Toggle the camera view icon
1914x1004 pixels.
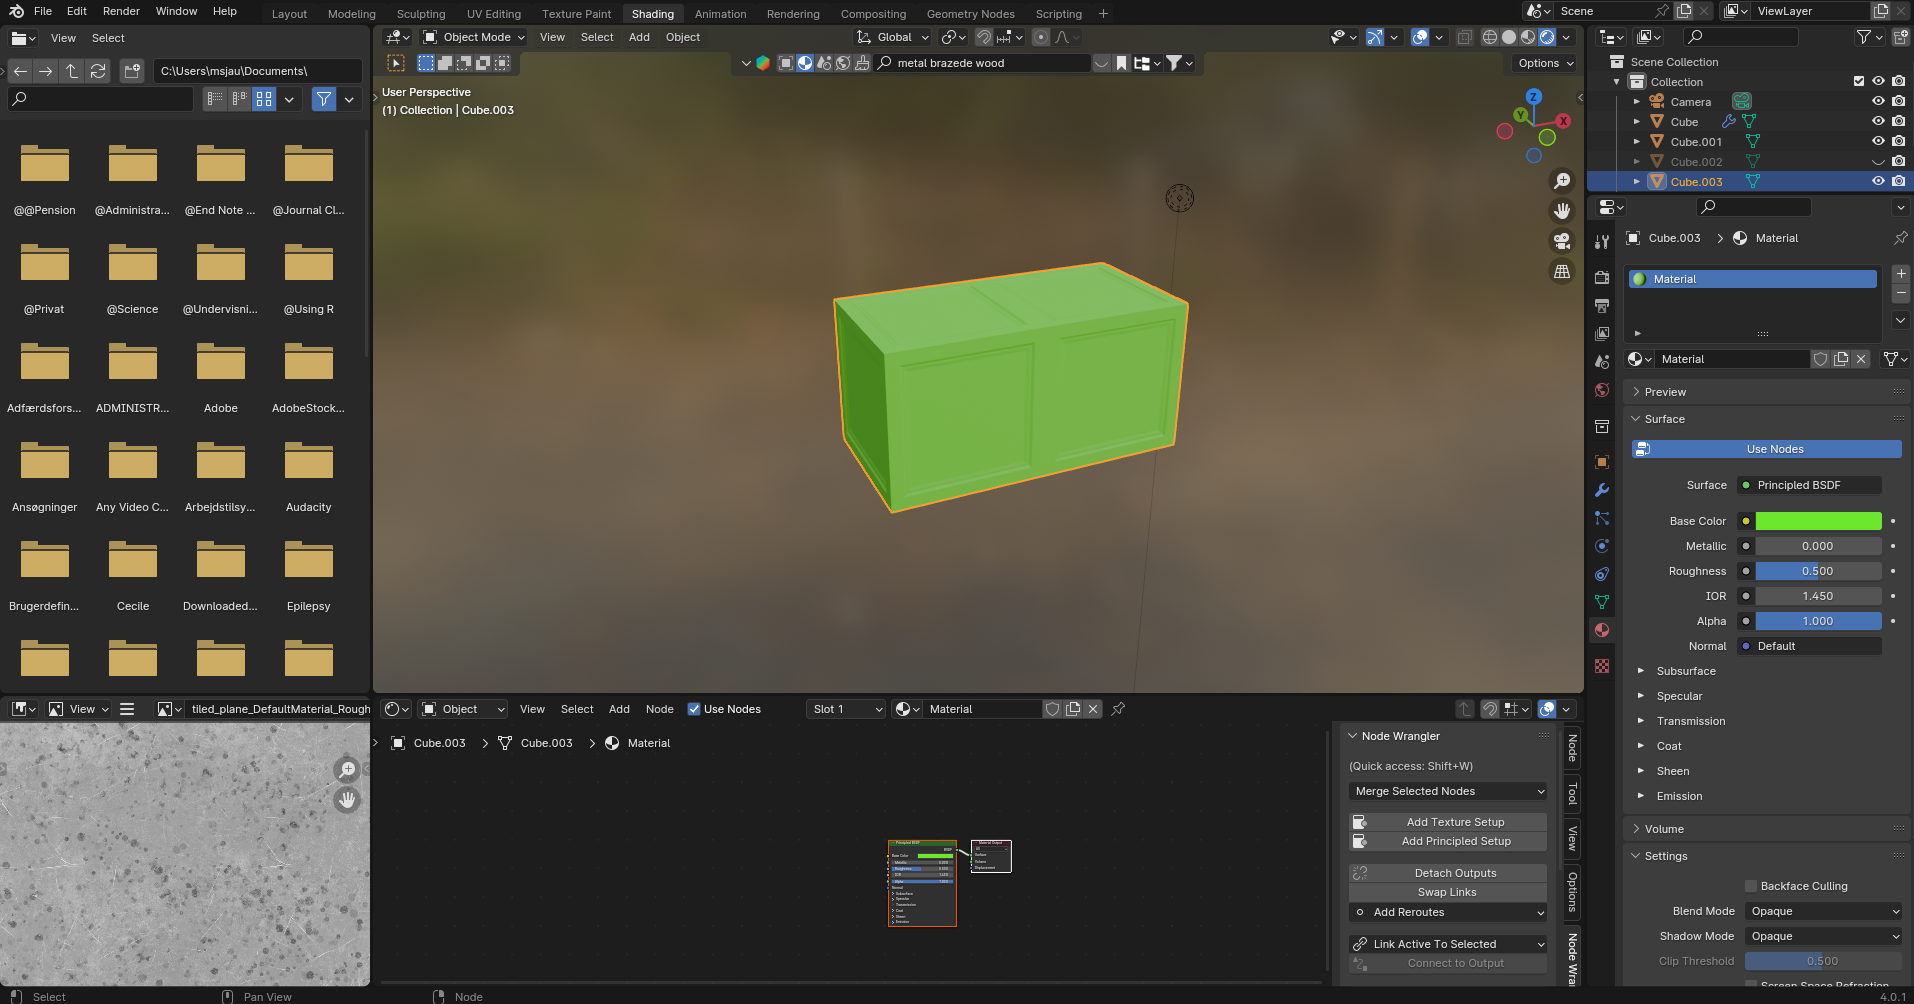click(x=1561, y=241)
